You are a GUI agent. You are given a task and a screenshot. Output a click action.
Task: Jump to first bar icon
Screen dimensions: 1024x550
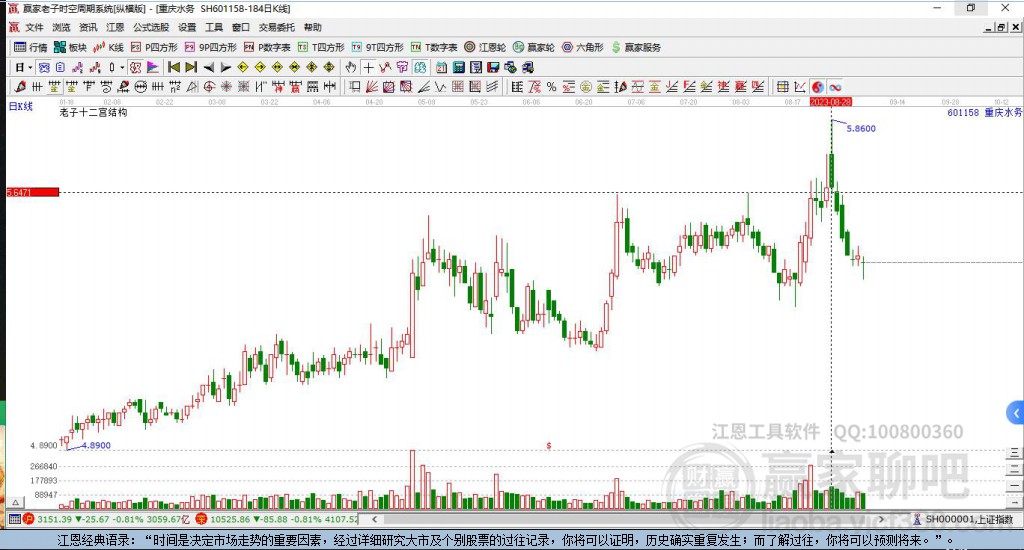(x=174, y=67)
